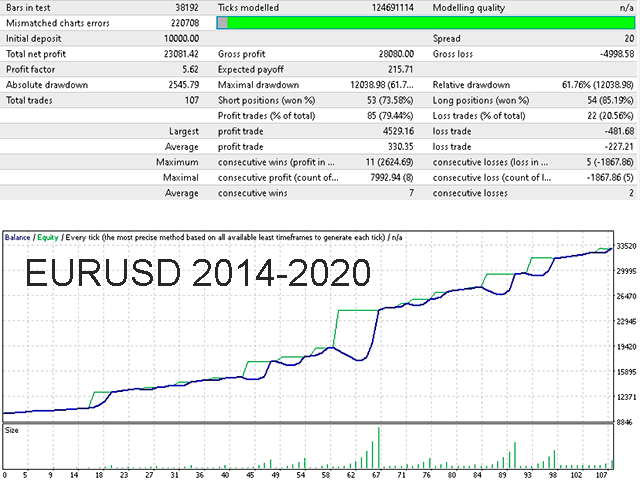Click the 22945 value on chart axis
This screenshot has width=640, height=480.
(626, 322)
